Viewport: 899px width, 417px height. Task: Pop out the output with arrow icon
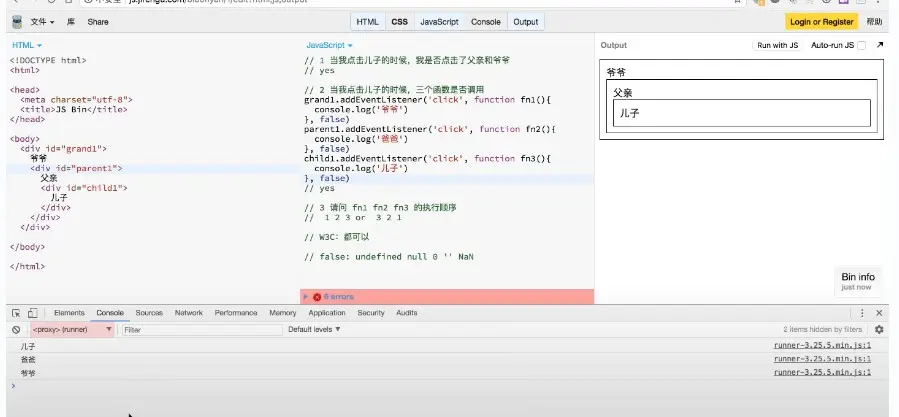(x=880, y=45)
